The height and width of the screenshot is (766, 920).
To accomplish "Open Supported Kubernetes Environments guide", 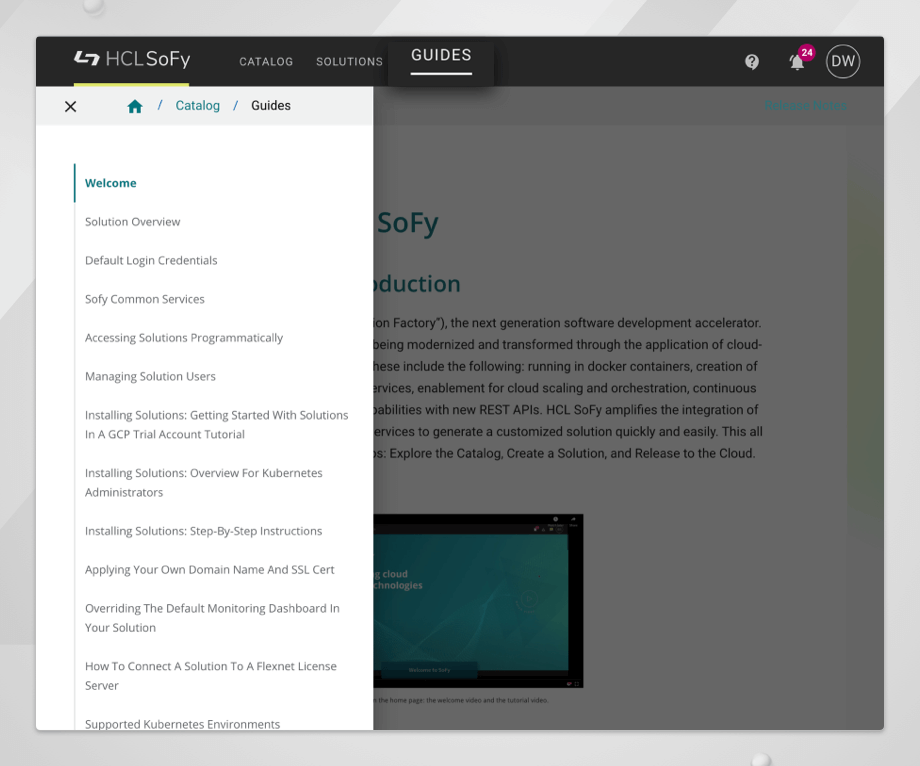I will pos(182,723).
